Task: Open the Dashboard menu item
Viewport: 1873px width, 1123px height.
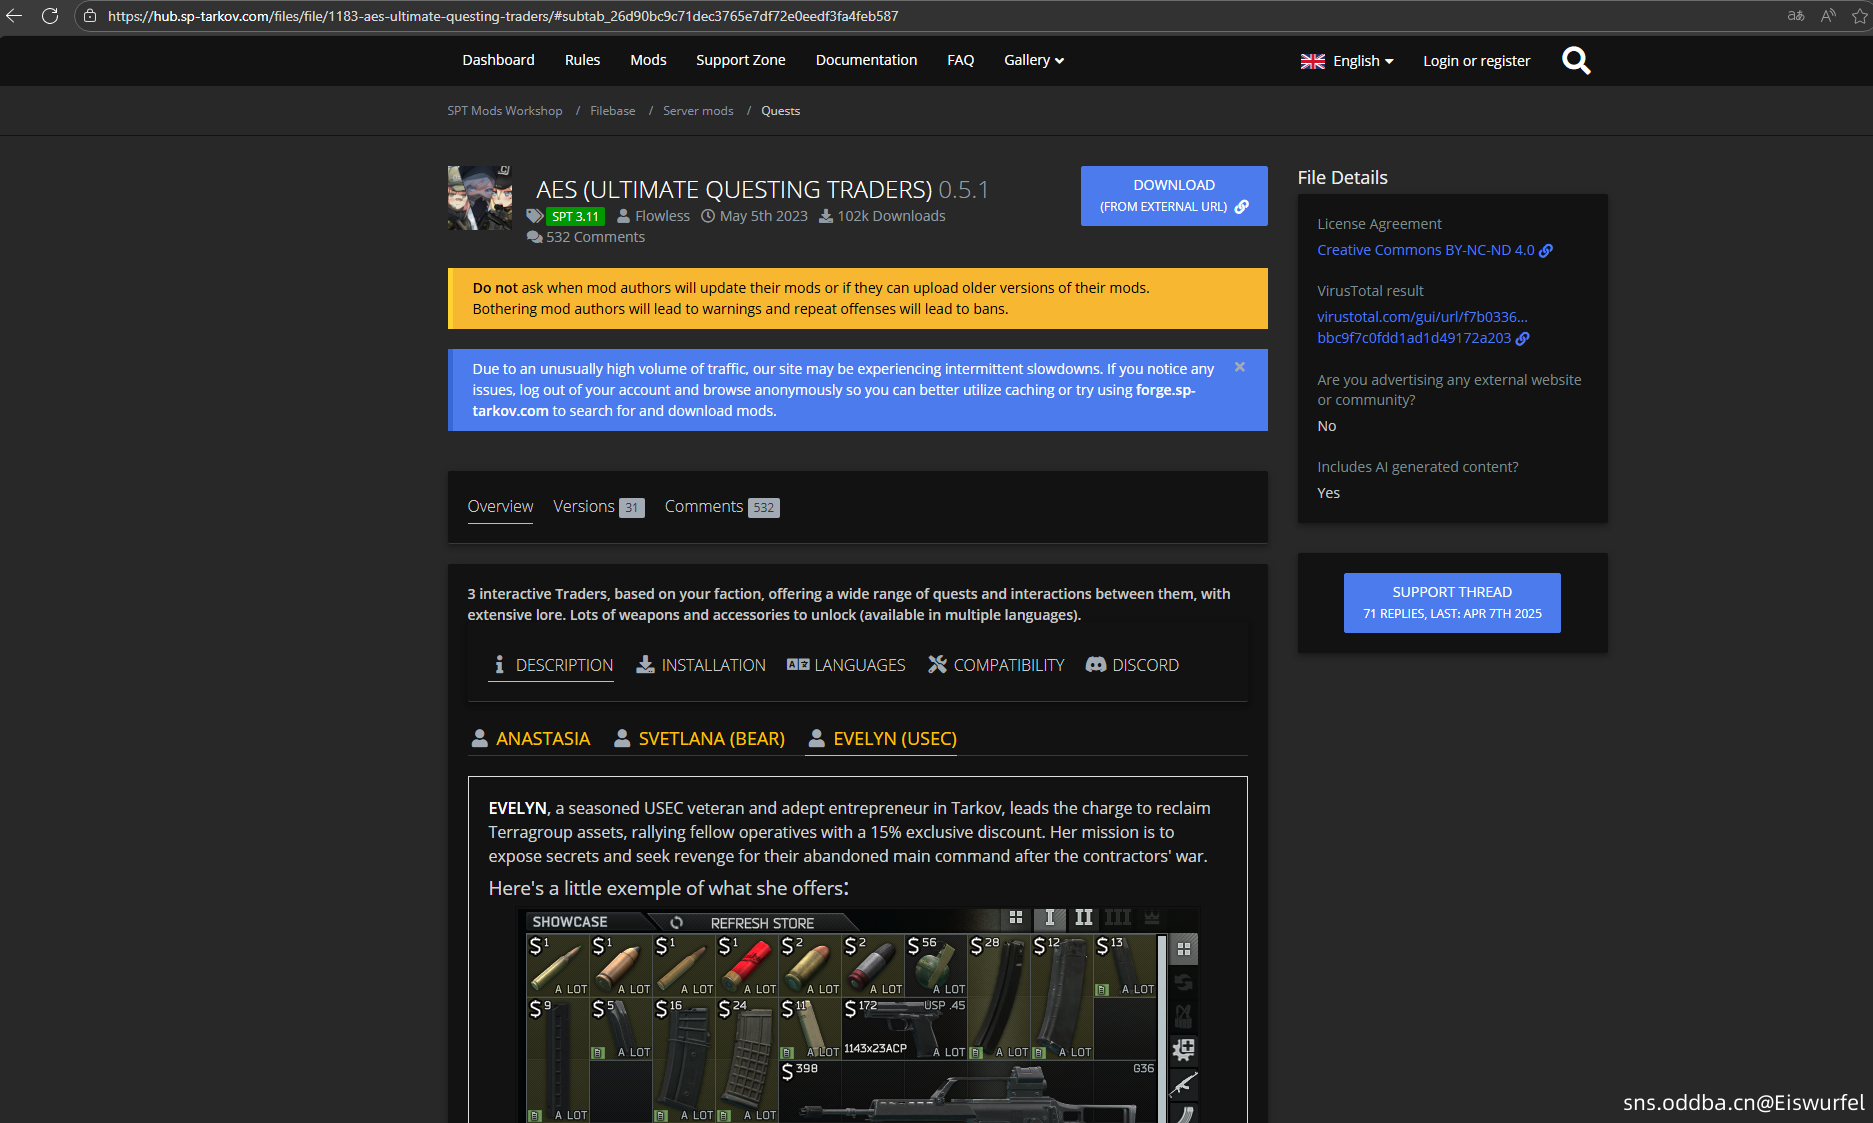Action: click(x=498, y=60)
